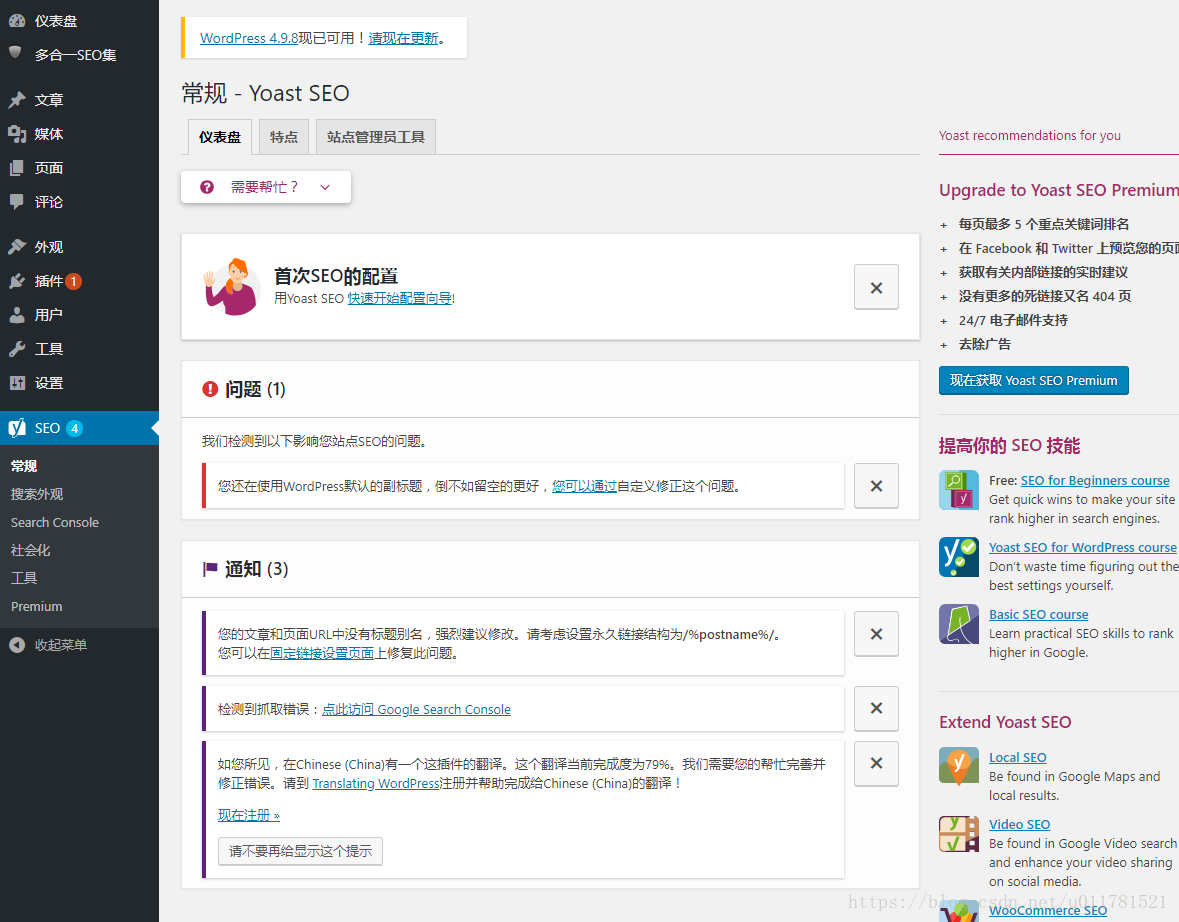
Task: Switch to the 仪表盘 tab
Action: tap(220, 137)
